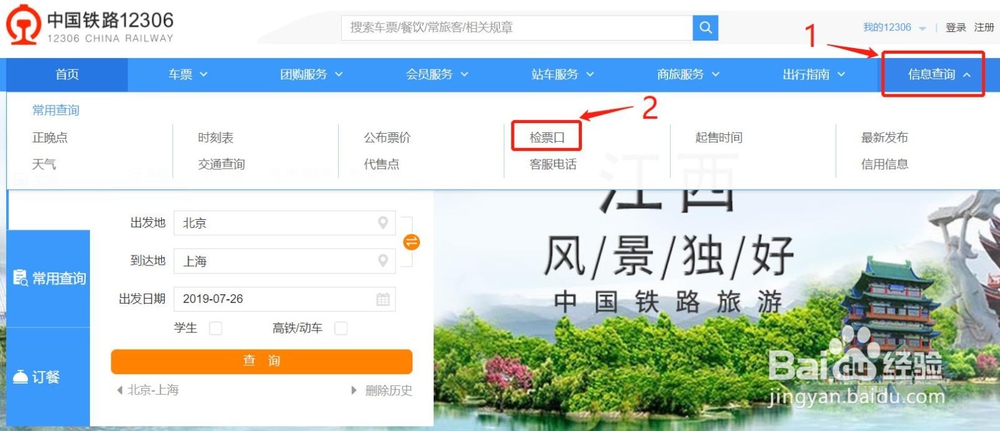Click the 出发日期 field showing 2019-07-26
The image size is (1000, 431).
click(284, 299)
